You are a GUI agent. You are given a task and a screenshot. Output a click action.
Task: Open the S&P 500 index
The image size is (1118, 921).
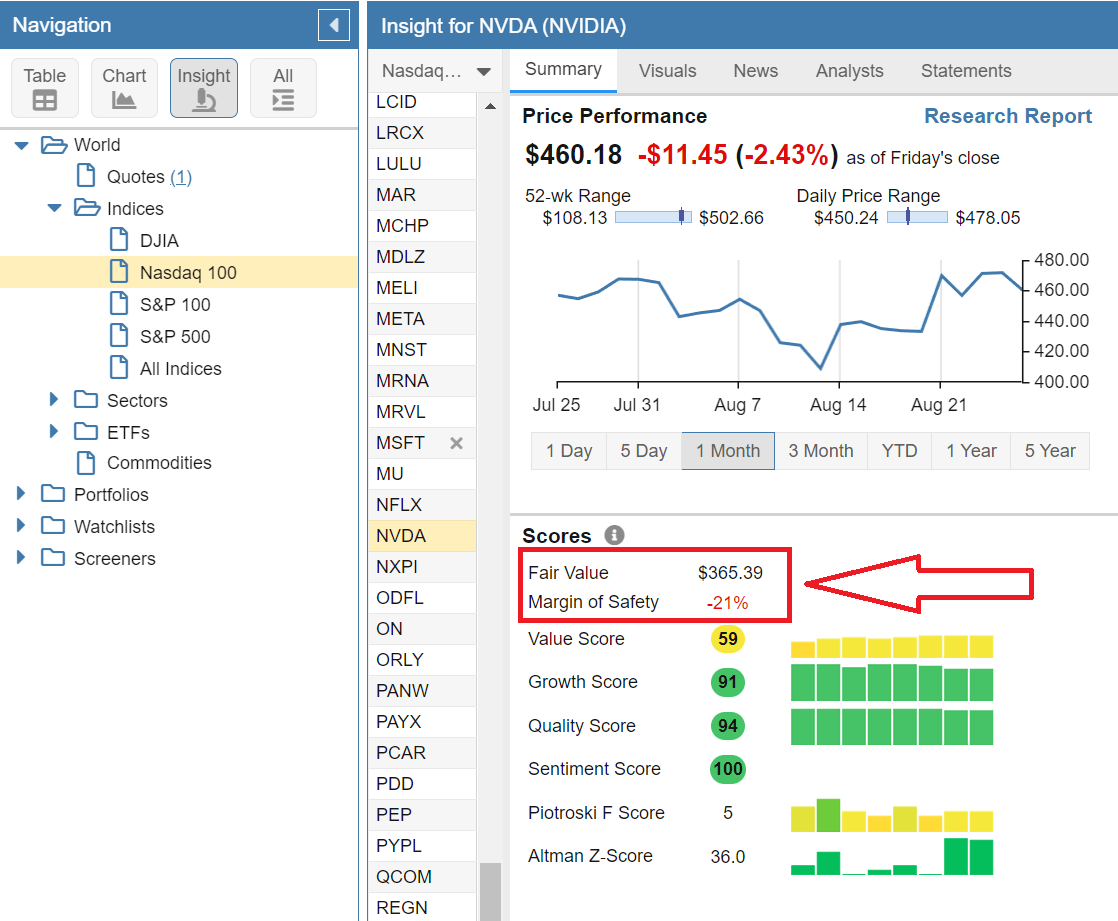pos(175,336)
